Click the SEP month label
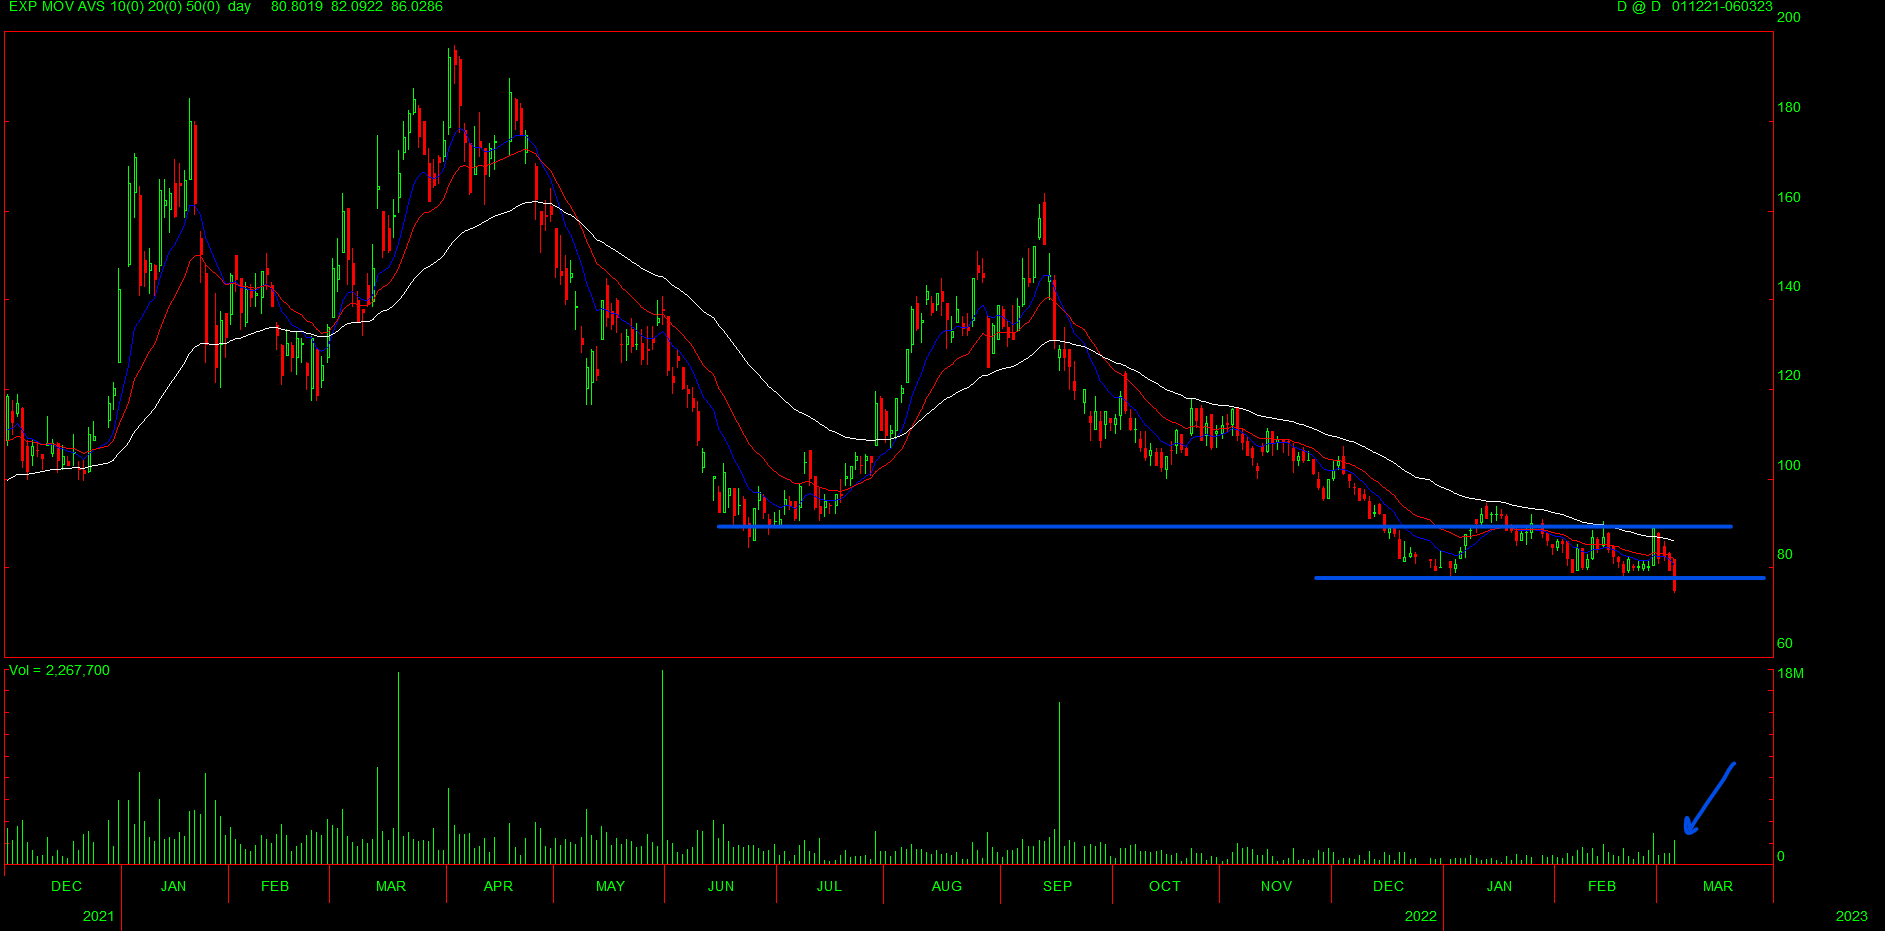Viewport: 1885px width, 931px height. click(x=1057, y=886)
